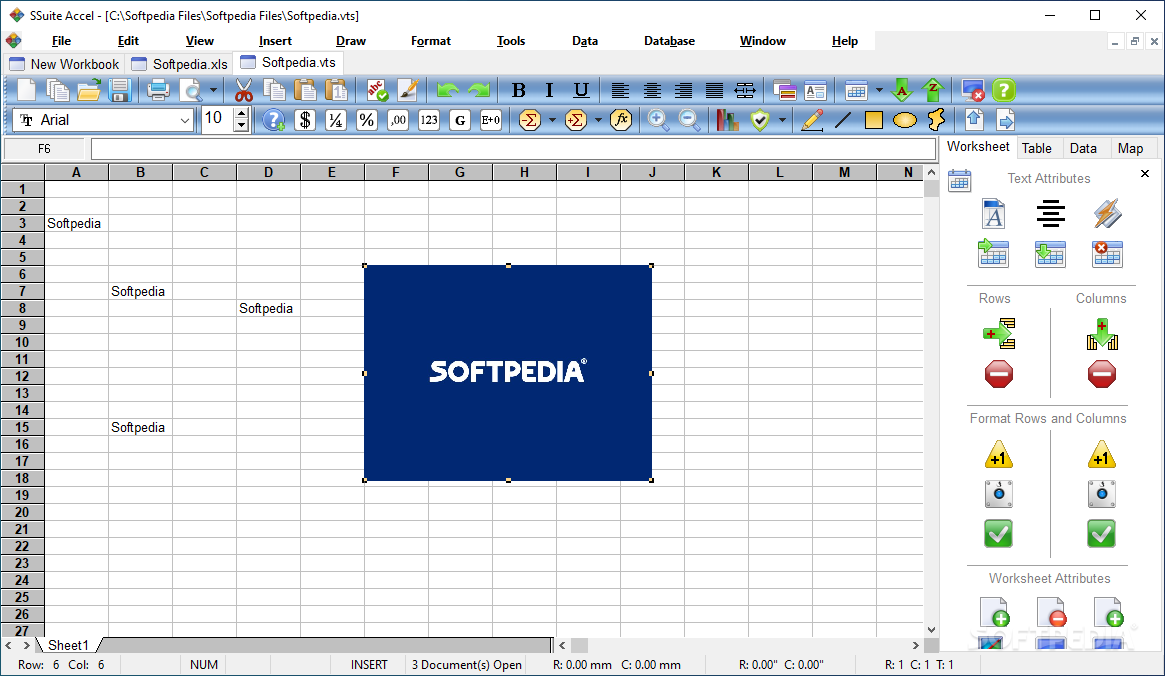Insert a chart via bar chart icon

pyautogui.click(x=727, y=120)
